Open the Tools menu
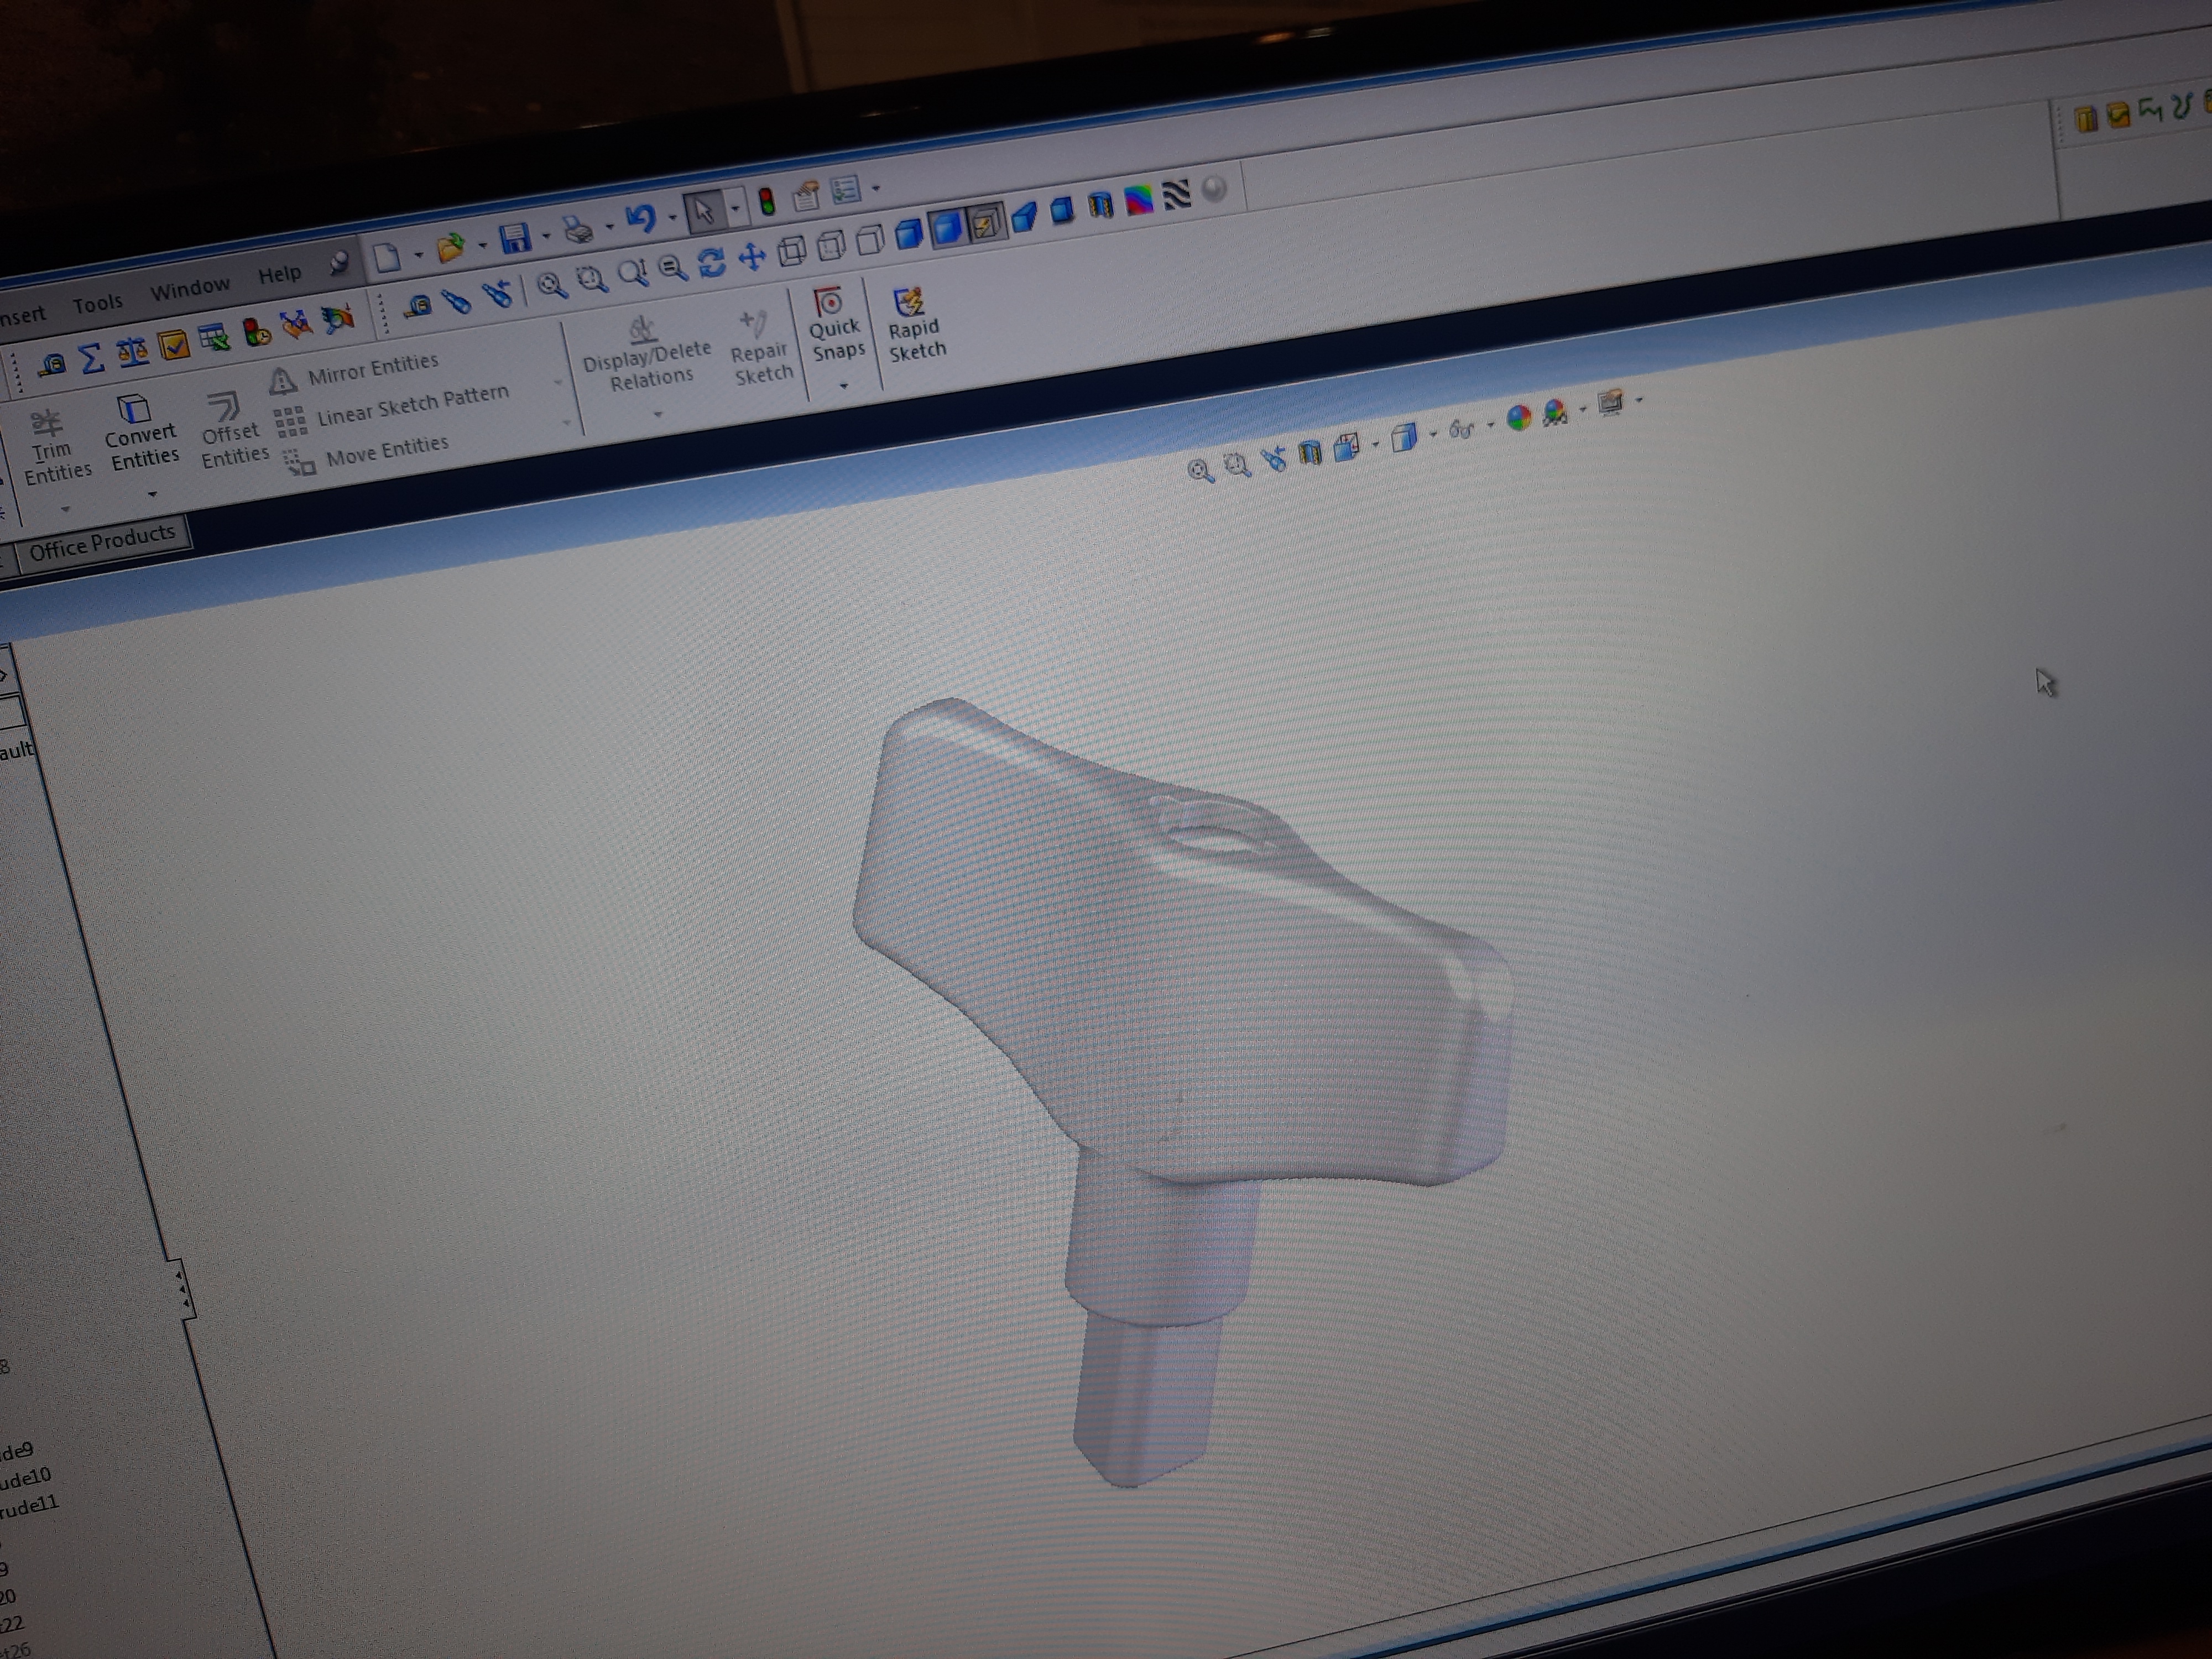2212x1659 pixels. (97, 303)
